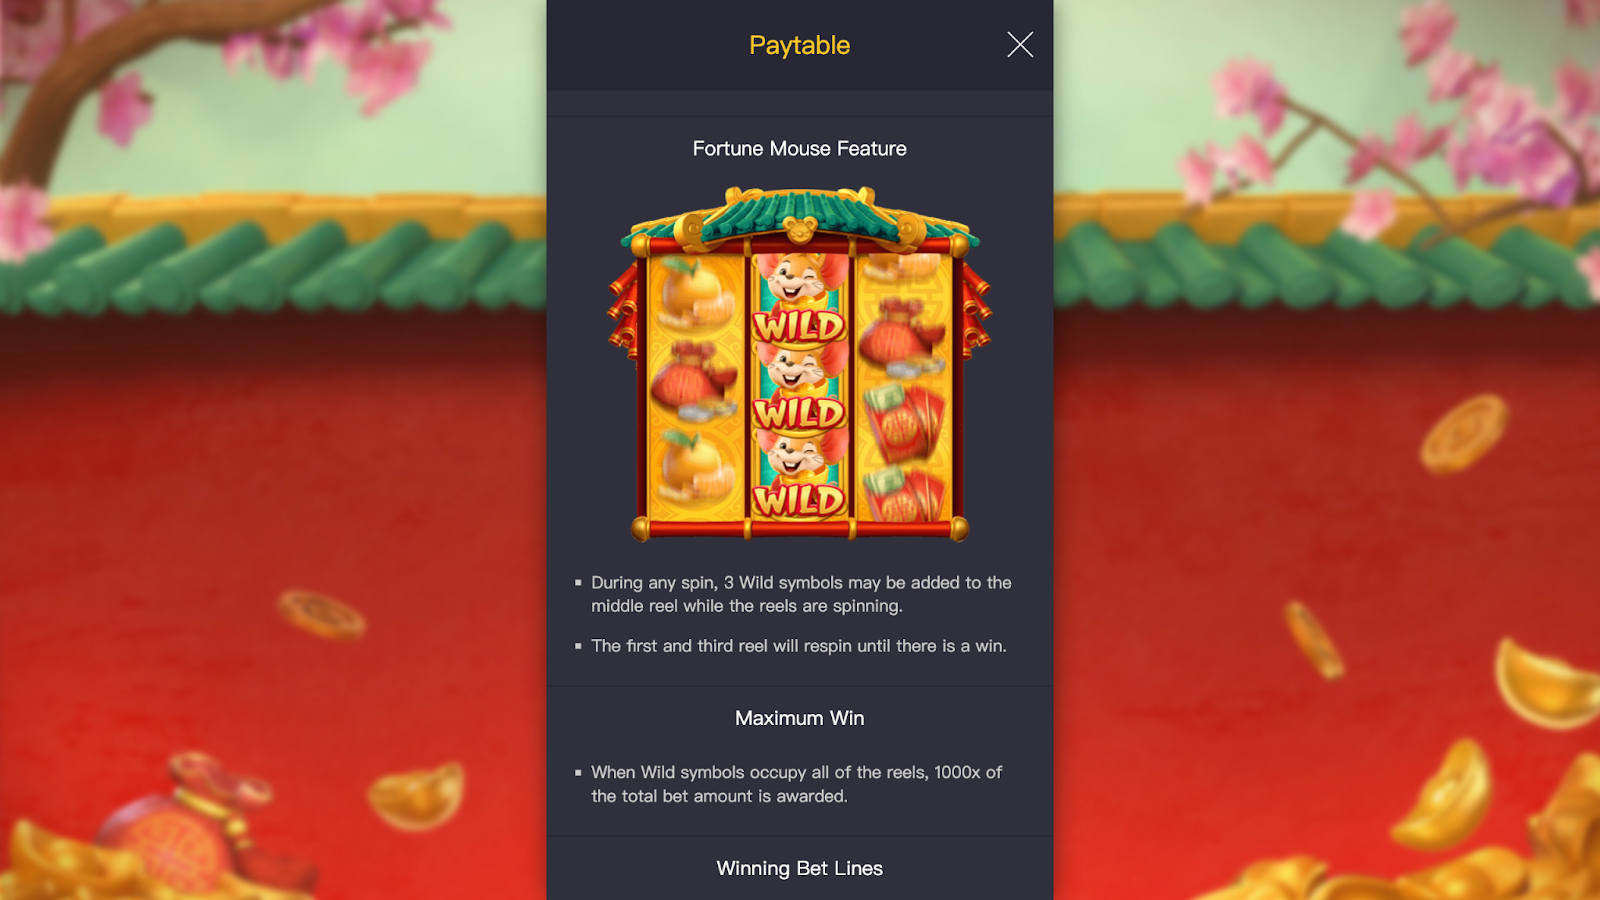Click the top orange on the first reel
The width and height of the screenshot is (1600, 900).
click(x=694, y=294)
